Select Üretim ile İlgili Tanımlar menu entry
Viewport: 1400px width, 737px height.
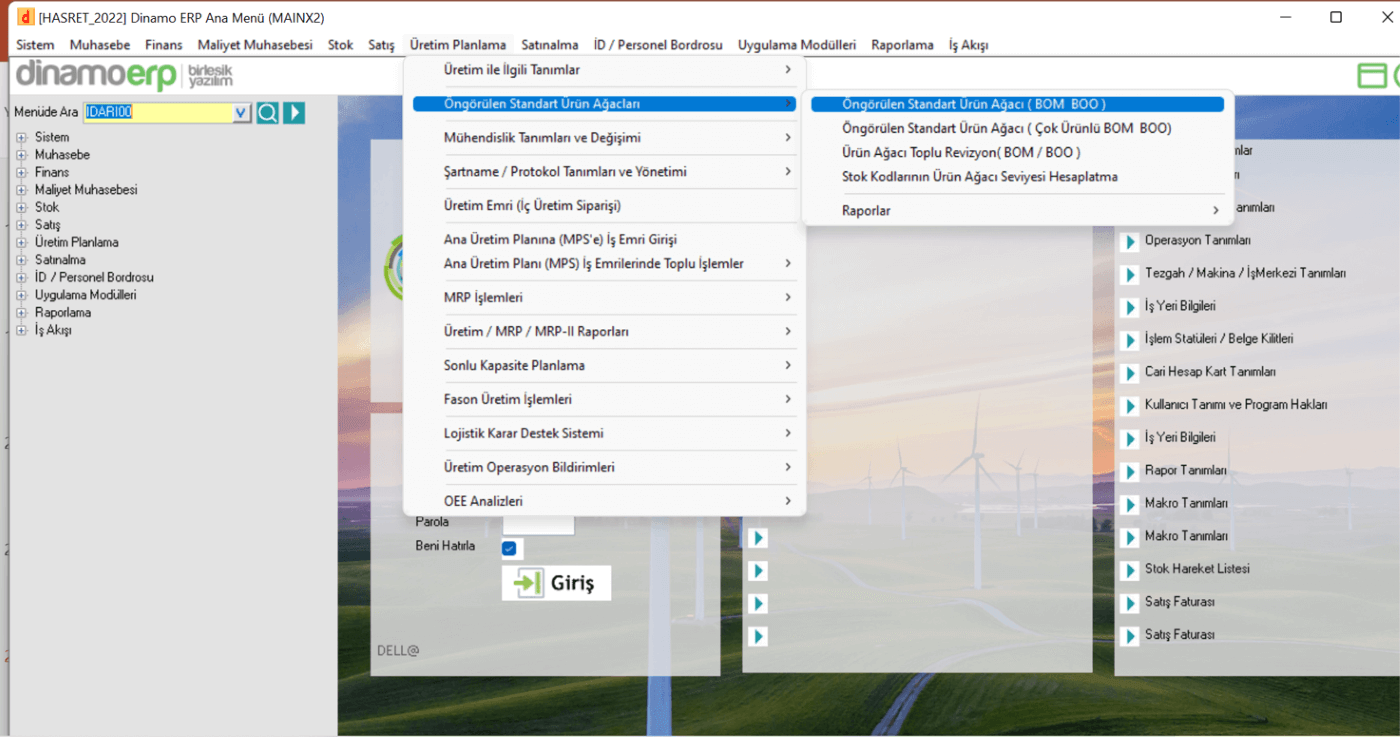tap(605, 70)
